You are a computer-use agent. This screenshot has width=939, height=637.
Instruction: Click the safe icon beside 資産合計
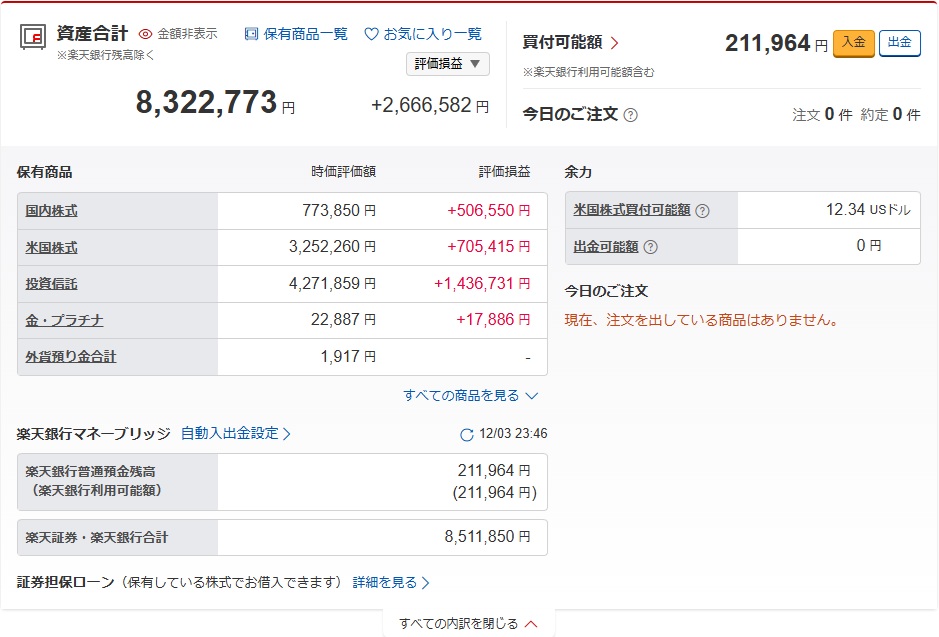tap(32, 35)
